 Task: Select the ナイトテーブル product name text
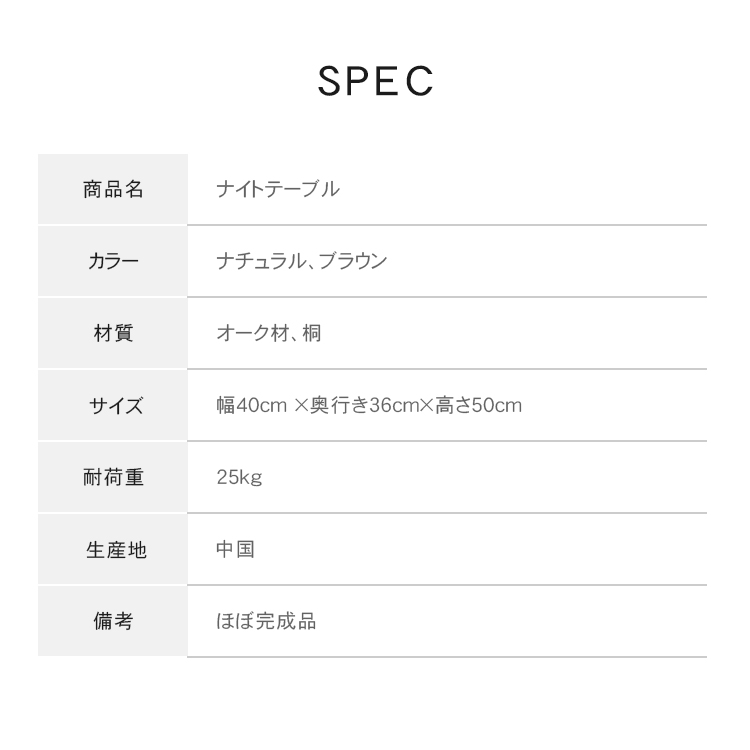(278, 189)
